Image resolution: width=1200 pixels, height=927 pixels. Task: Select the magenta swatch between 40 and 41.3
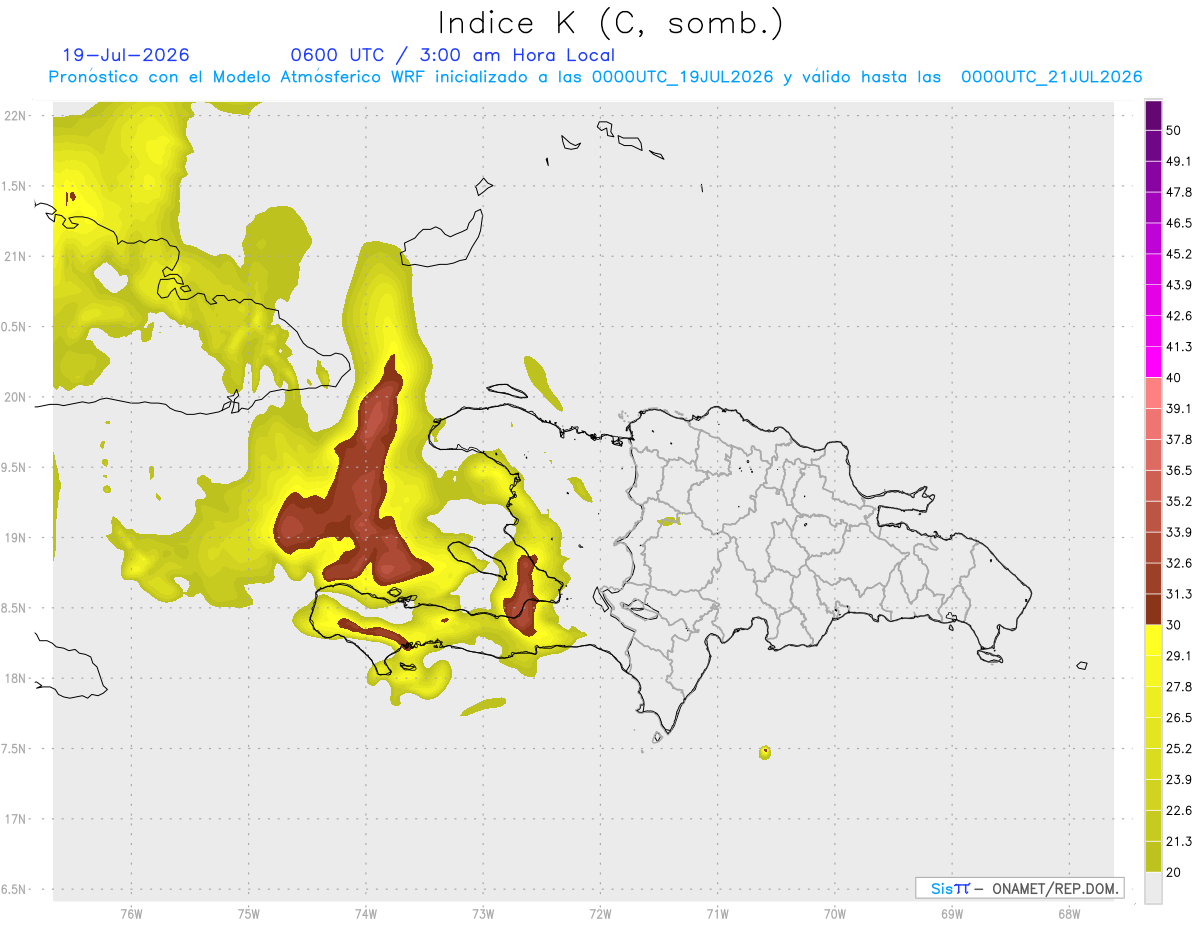tap(1153, 362)
